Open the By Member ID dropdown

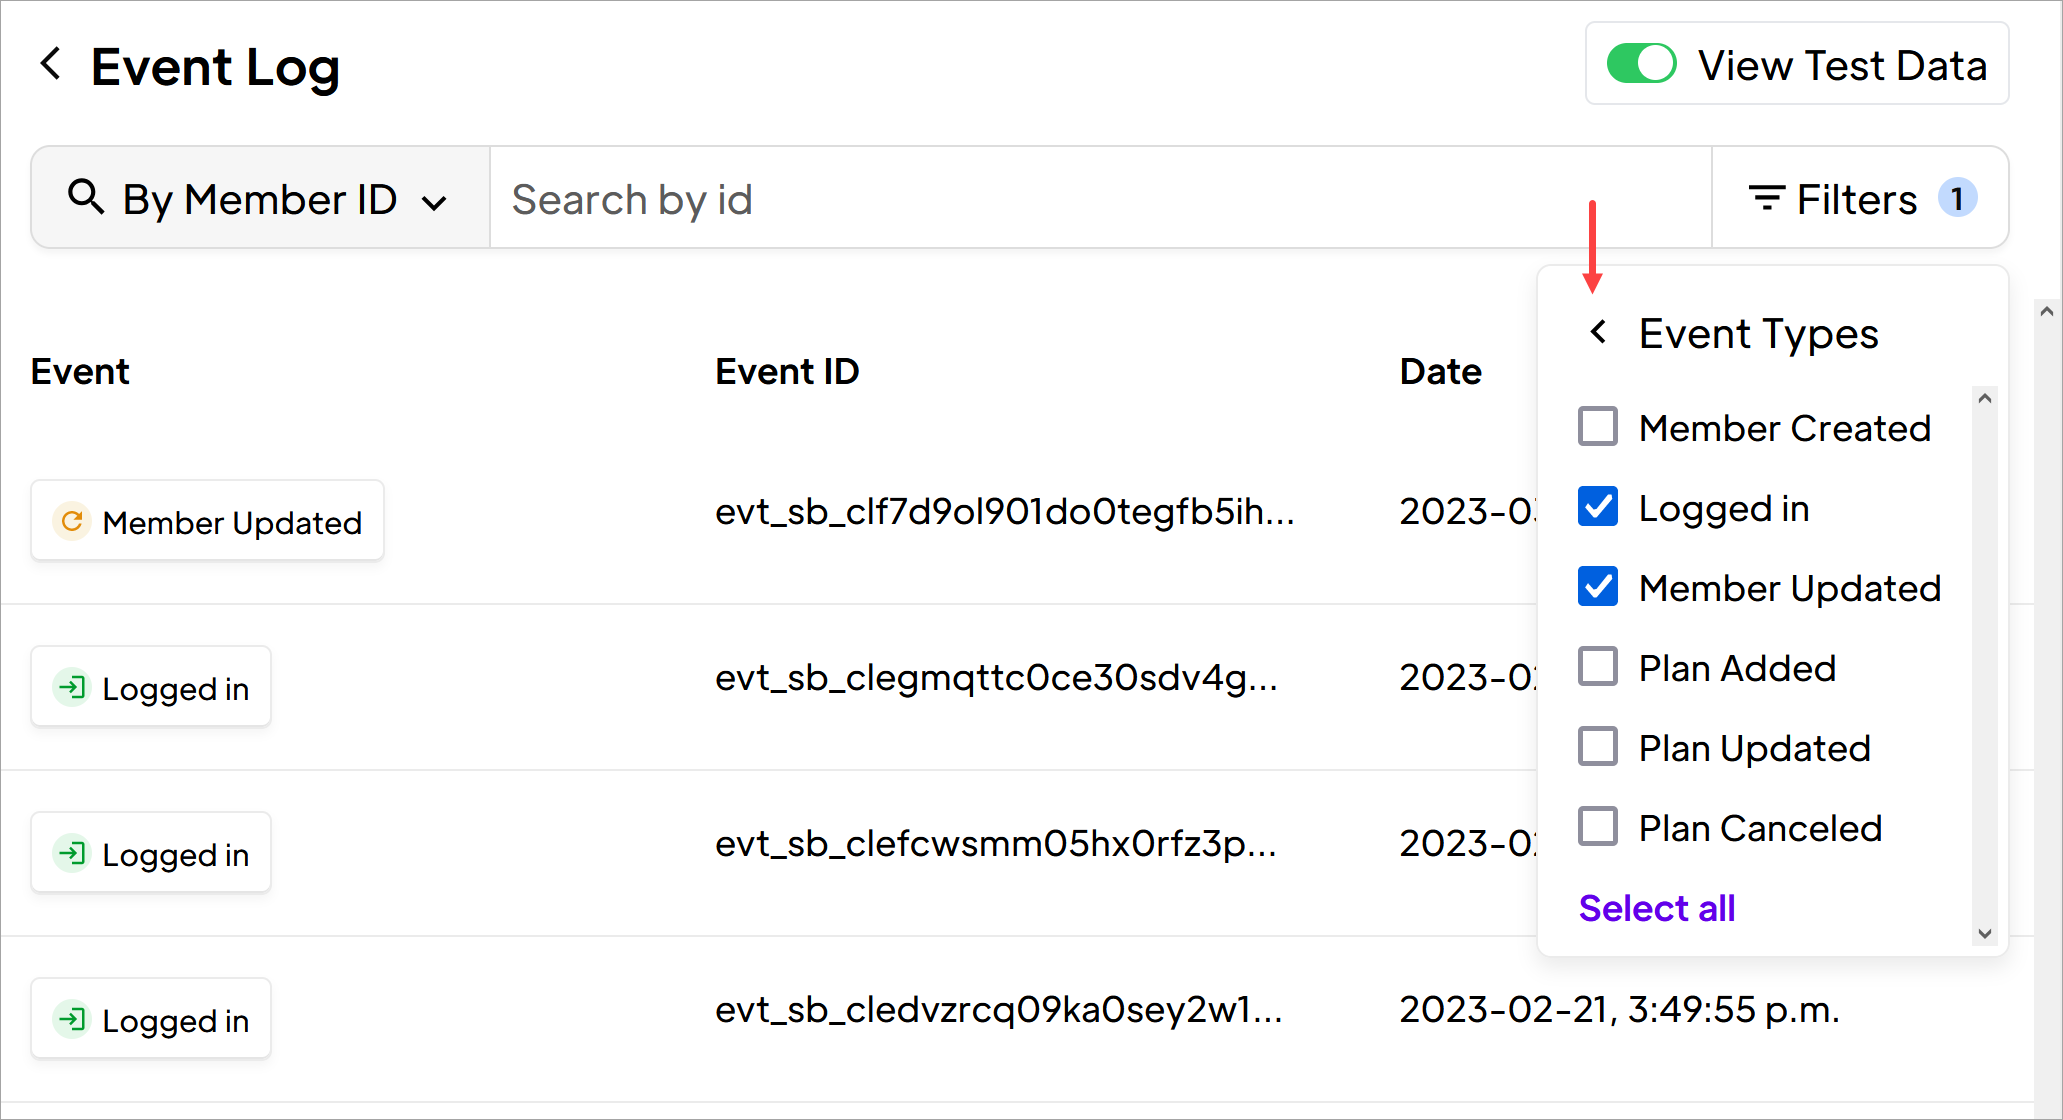pos(260,198)
